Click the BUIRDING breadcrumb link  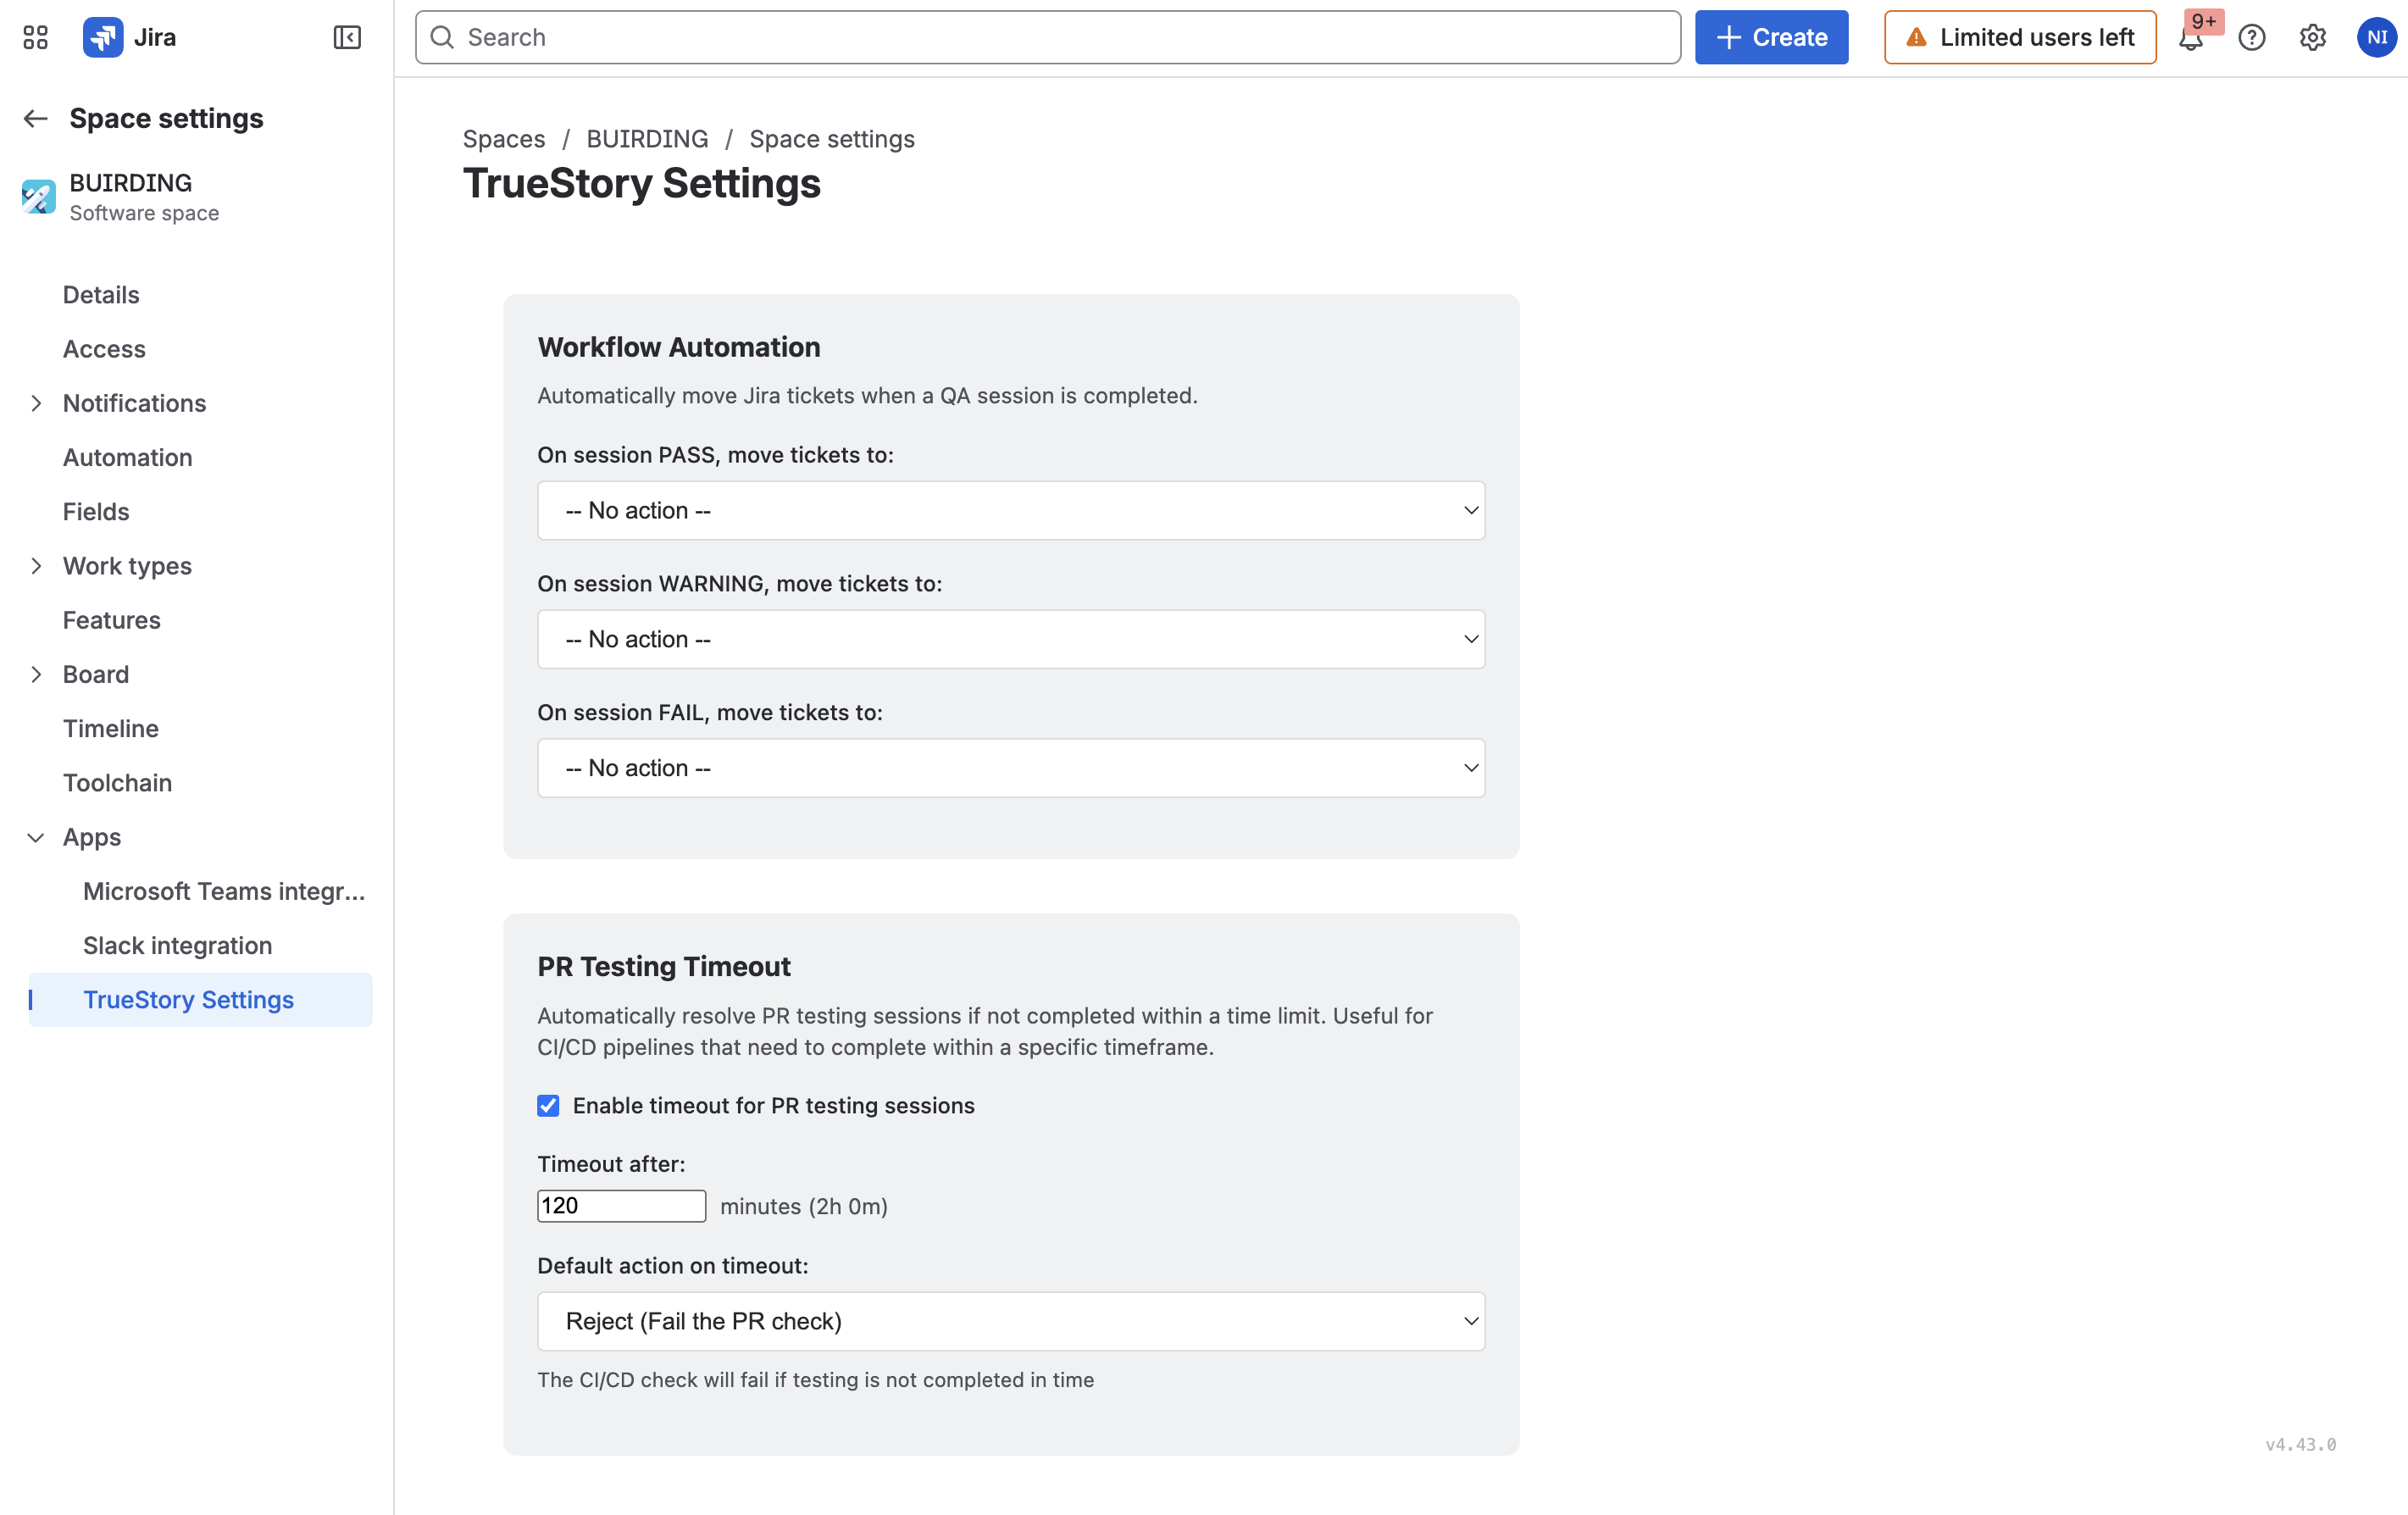pos(647,139)
